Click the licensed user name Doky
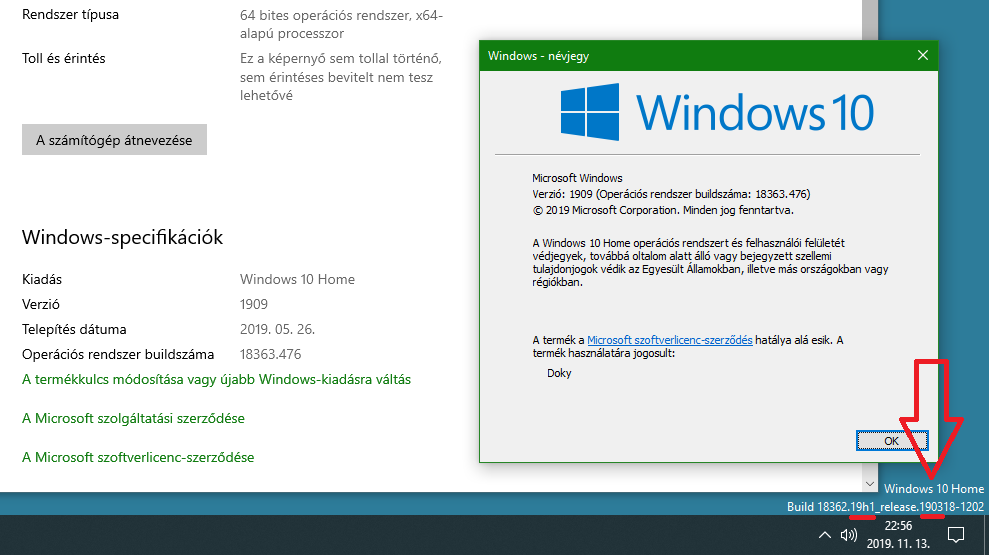Screen dimensions: 989x555 [x=559, y=373]
